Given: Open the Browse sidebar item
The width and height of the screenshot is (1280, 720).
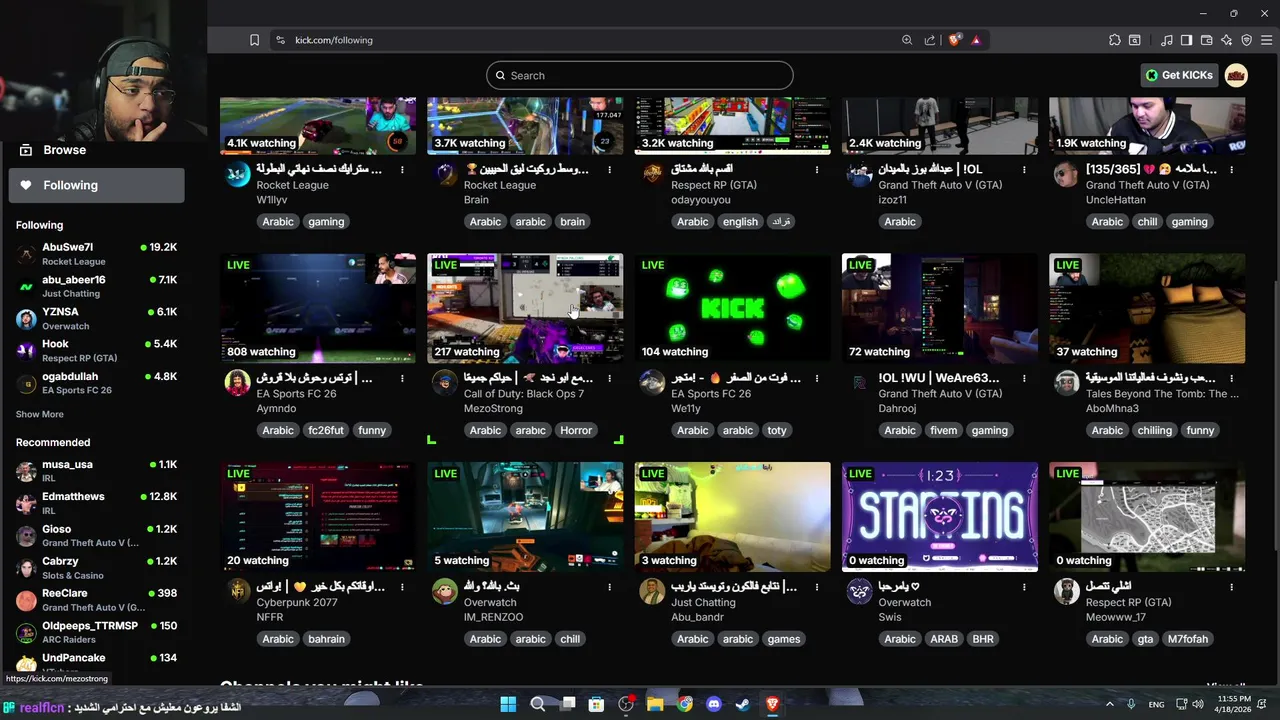Looking at the screenshot, I should 96,150.
